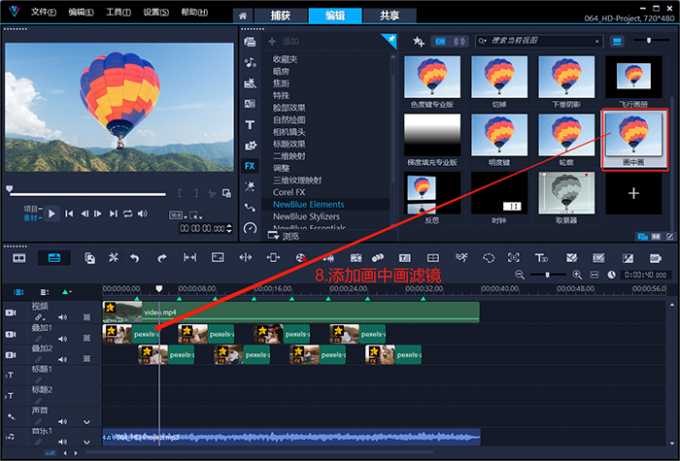Open the 工具 Tools menu
Image resolution: width=680 pixels, height=461 pixels.
(118, 12)
